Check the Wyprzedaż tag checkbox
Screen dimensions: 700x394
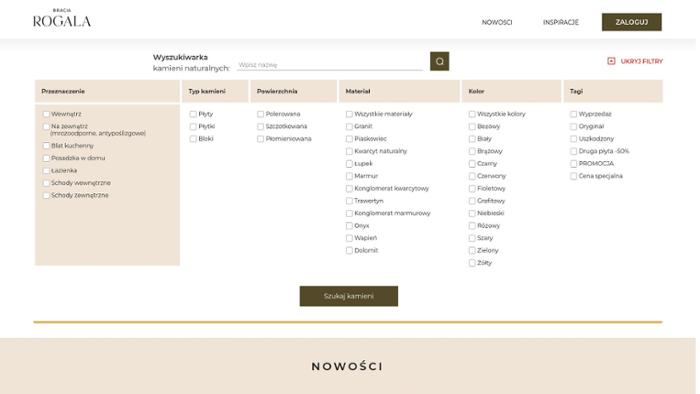click(x=573, y=114)
